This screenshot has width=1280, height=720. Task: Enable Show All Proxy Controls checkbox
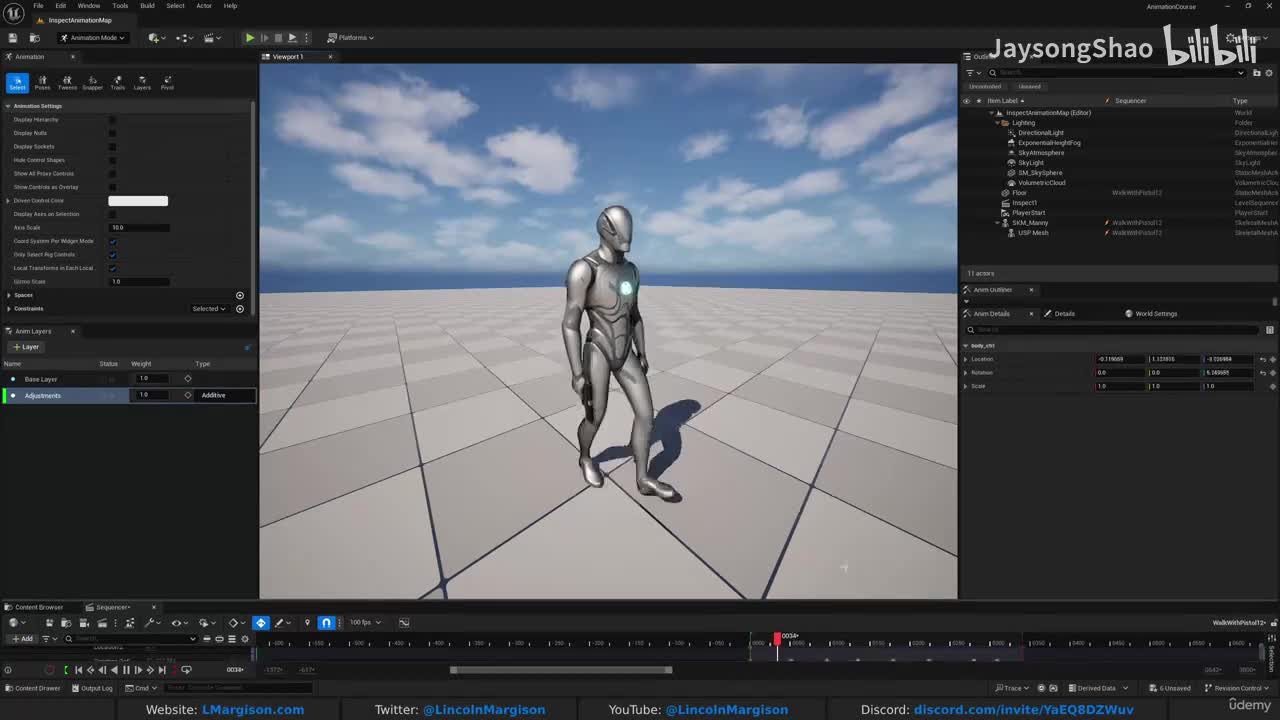pos(112,174)
